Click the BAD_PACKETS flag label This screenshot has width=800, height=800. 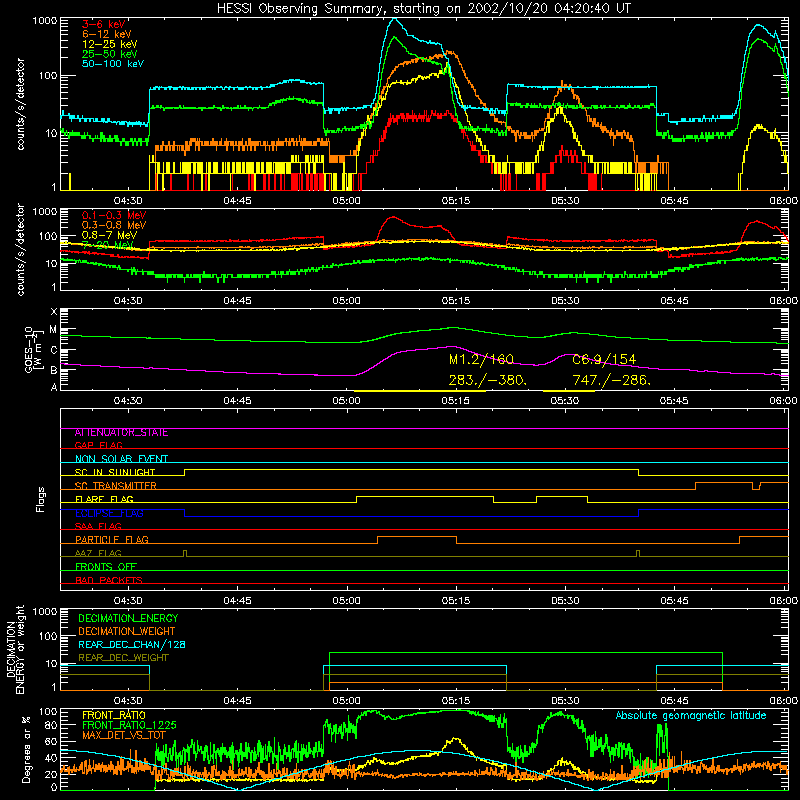(108, 580)
